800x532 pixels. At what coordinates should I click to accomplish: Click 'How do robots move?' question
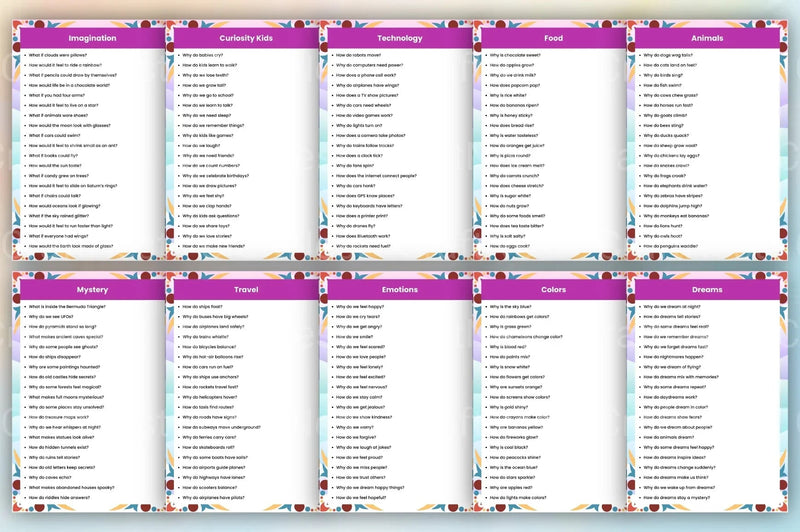[358, 55]
